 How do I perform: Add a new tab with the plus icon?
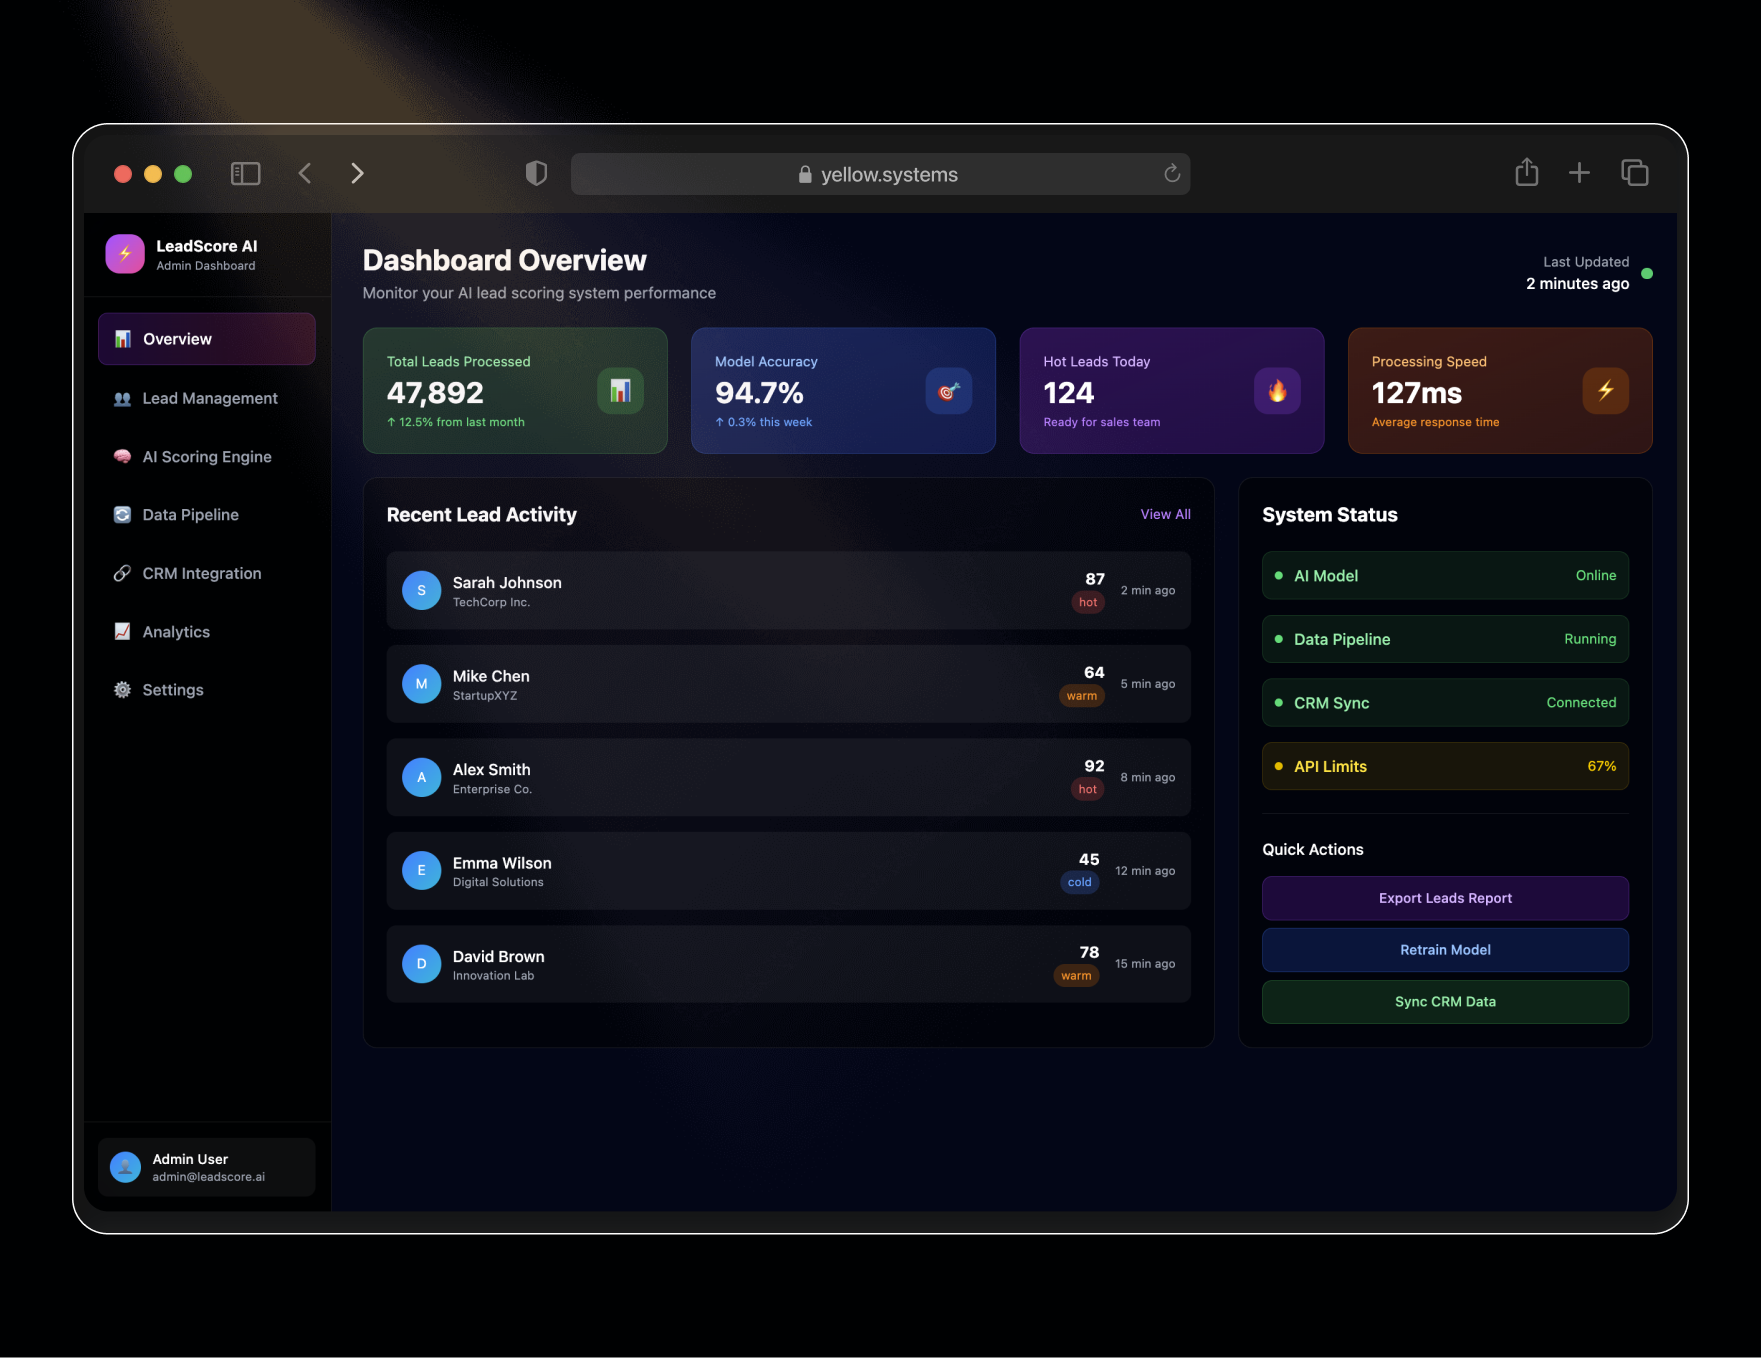click(x=1579, y=173)
